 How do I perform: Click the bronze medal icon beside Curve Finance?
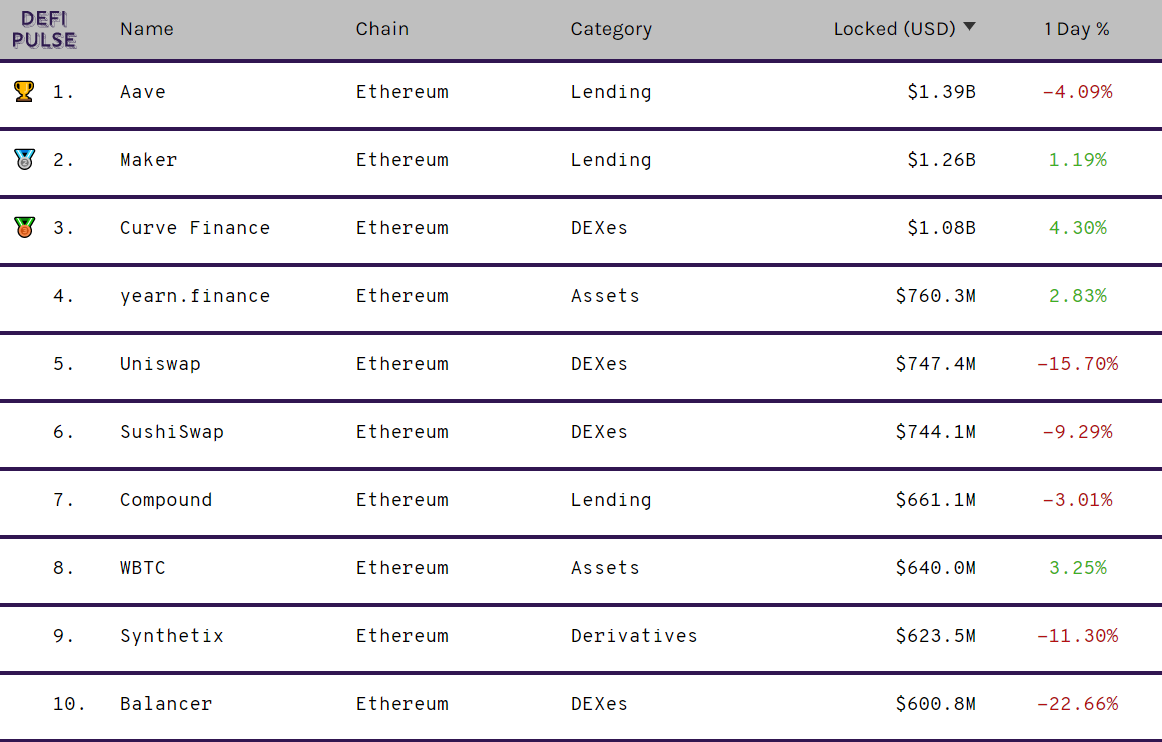pyautogui.click(x=24, y=227)
